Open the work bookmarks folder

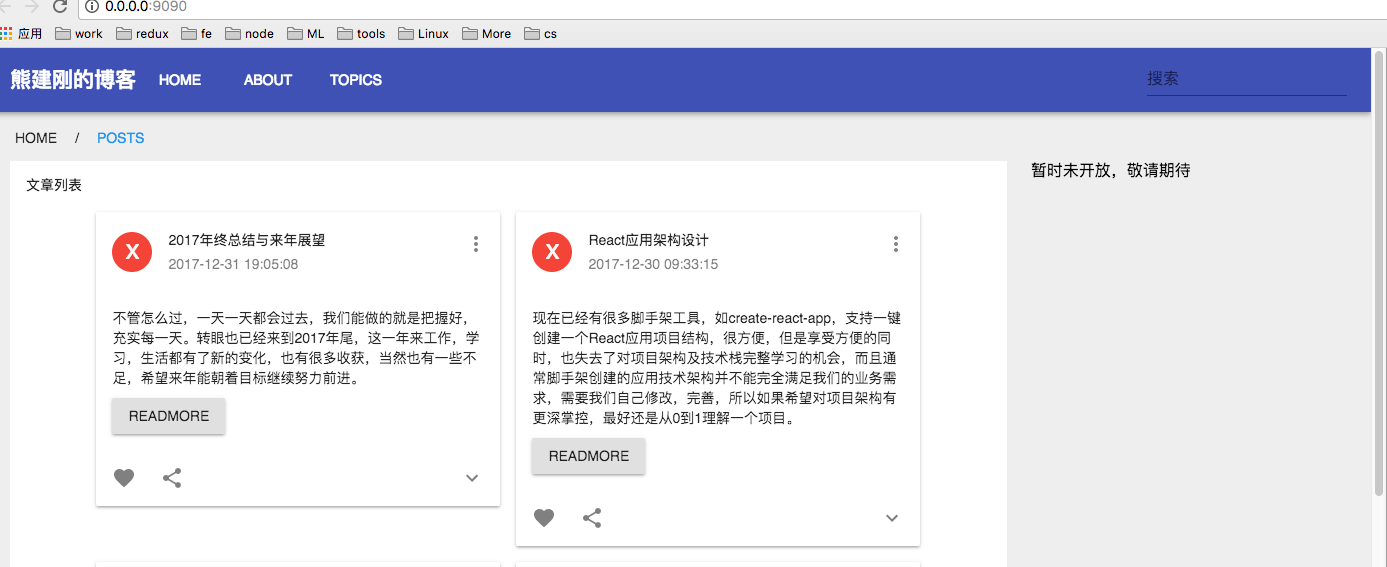point(79,33)
